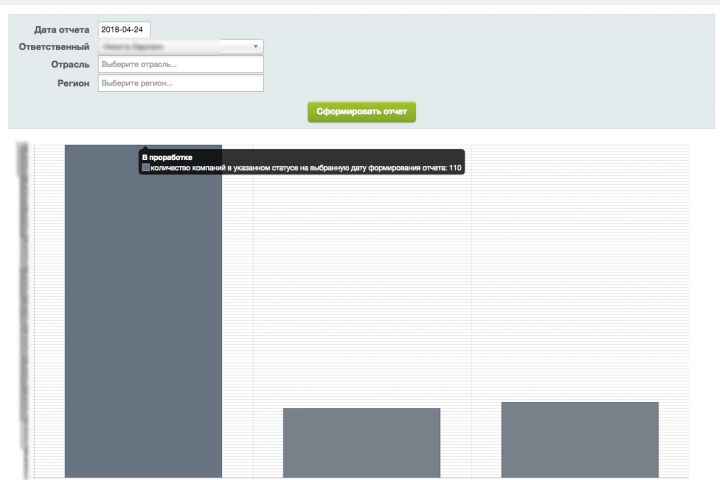Screen dimensions: 720x480
Task: Click the Ответственный label
Action: (x=54, y=47)
